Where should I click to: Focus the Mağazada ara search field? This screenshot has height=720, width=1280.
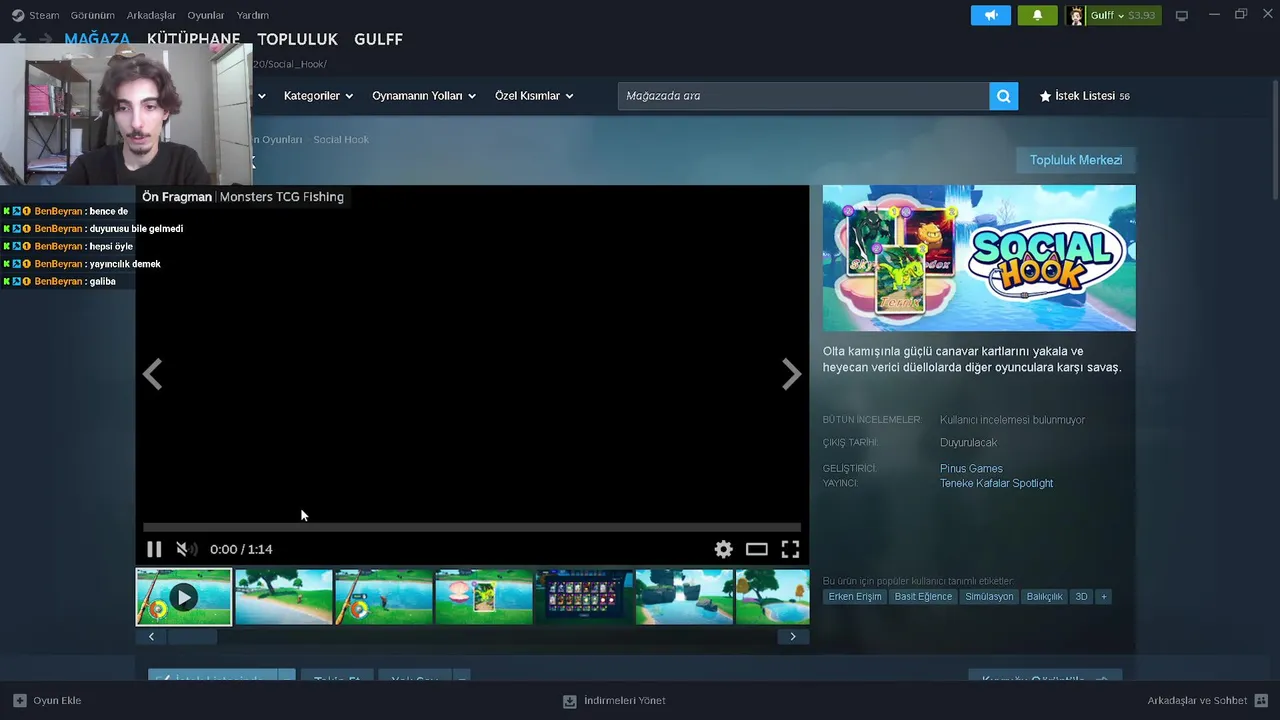point(803,96)
